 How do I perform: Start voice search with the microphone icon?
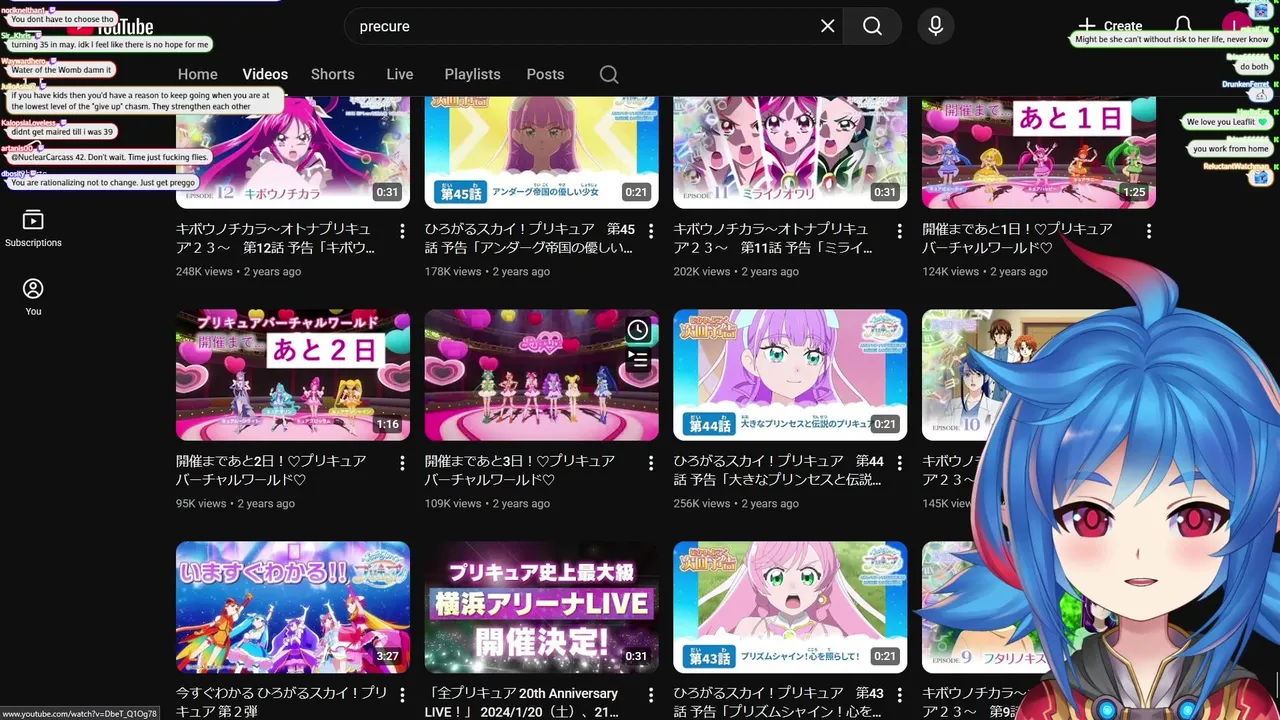coord(935,26)
